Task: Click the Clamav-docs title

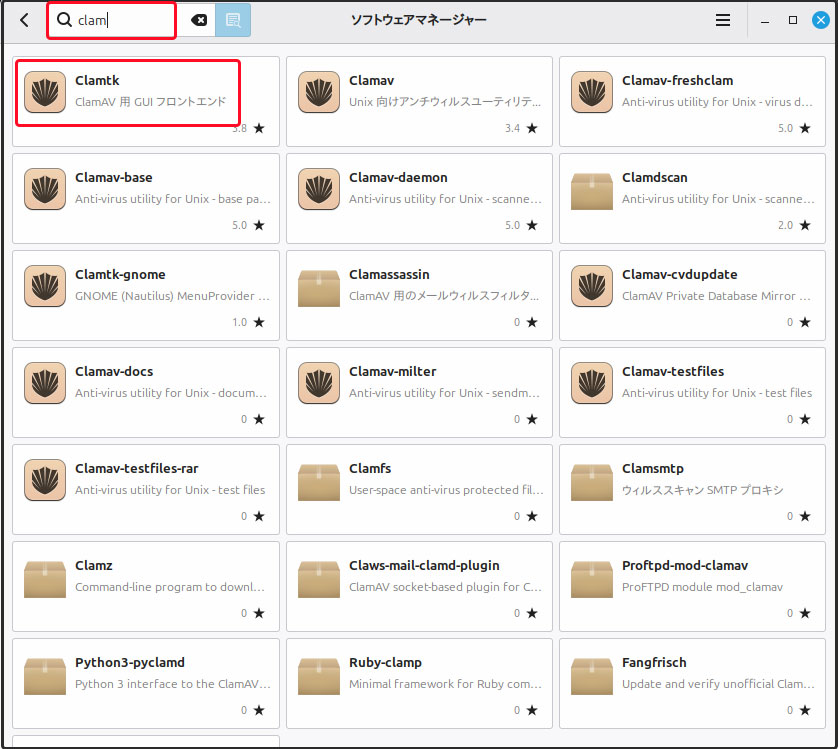Action: coord(114,371)
